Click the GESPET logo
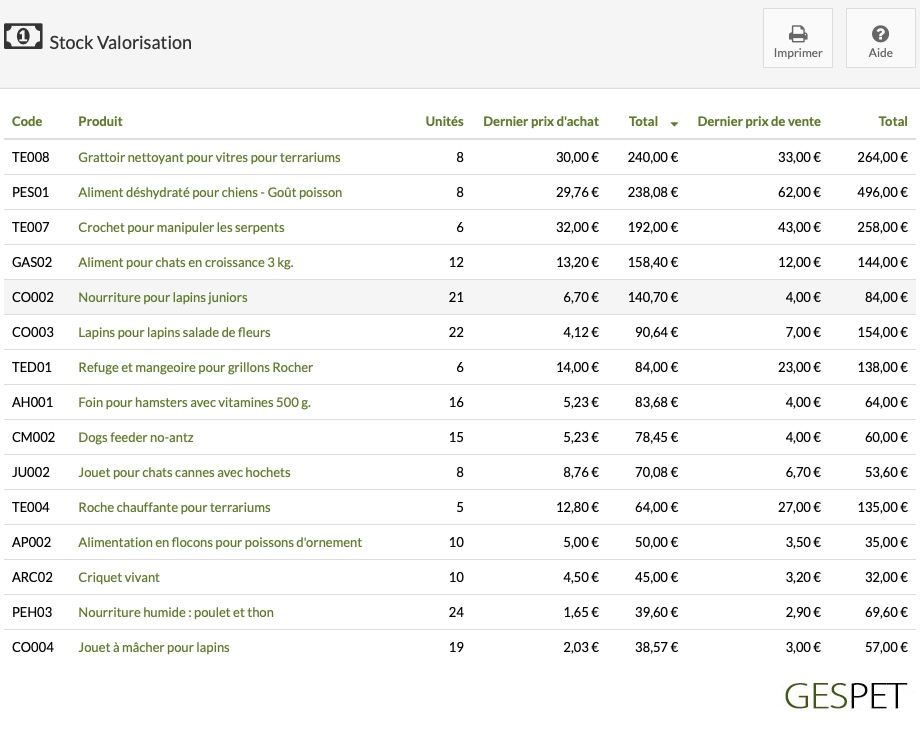 pyautogui.click(x=845, y=696)
